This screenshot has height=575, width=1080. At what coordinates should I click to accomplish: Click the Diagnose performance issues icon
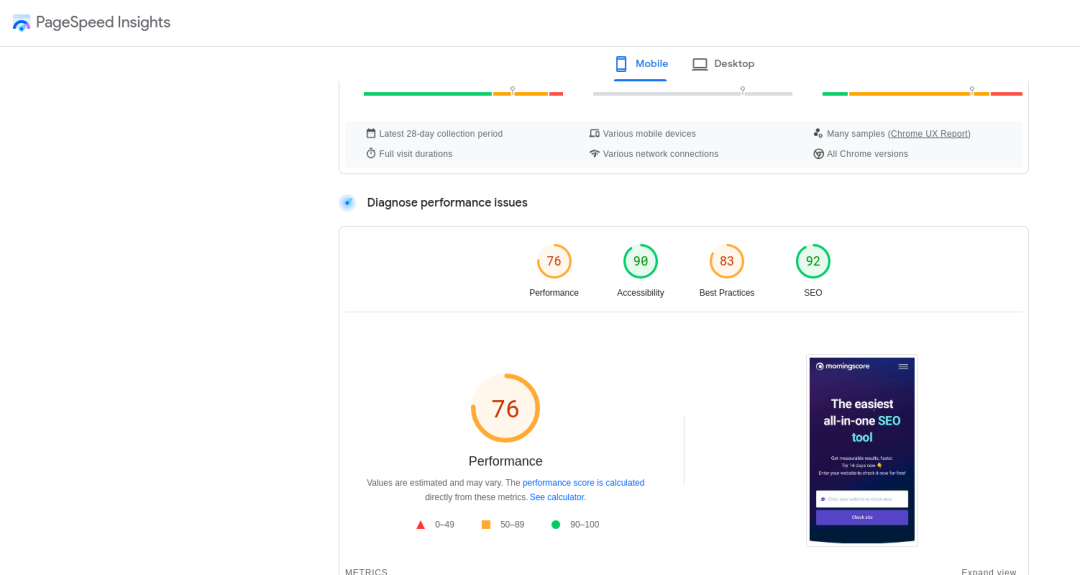(x=347, y=203)
